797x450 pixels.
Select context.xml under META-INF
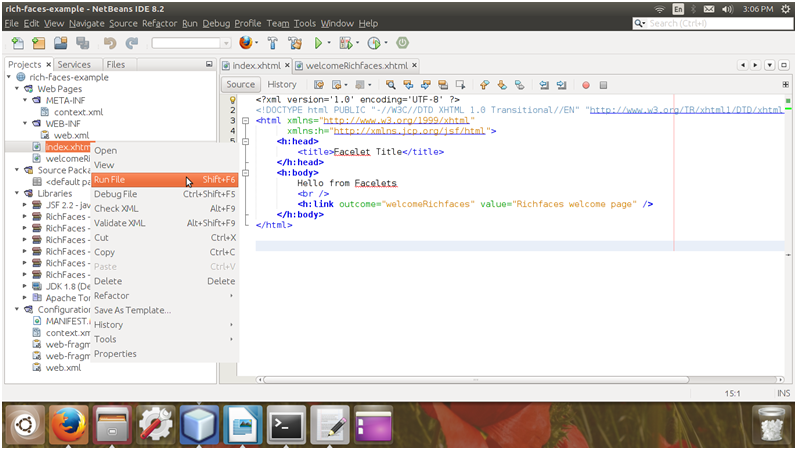tap(78, 112)
